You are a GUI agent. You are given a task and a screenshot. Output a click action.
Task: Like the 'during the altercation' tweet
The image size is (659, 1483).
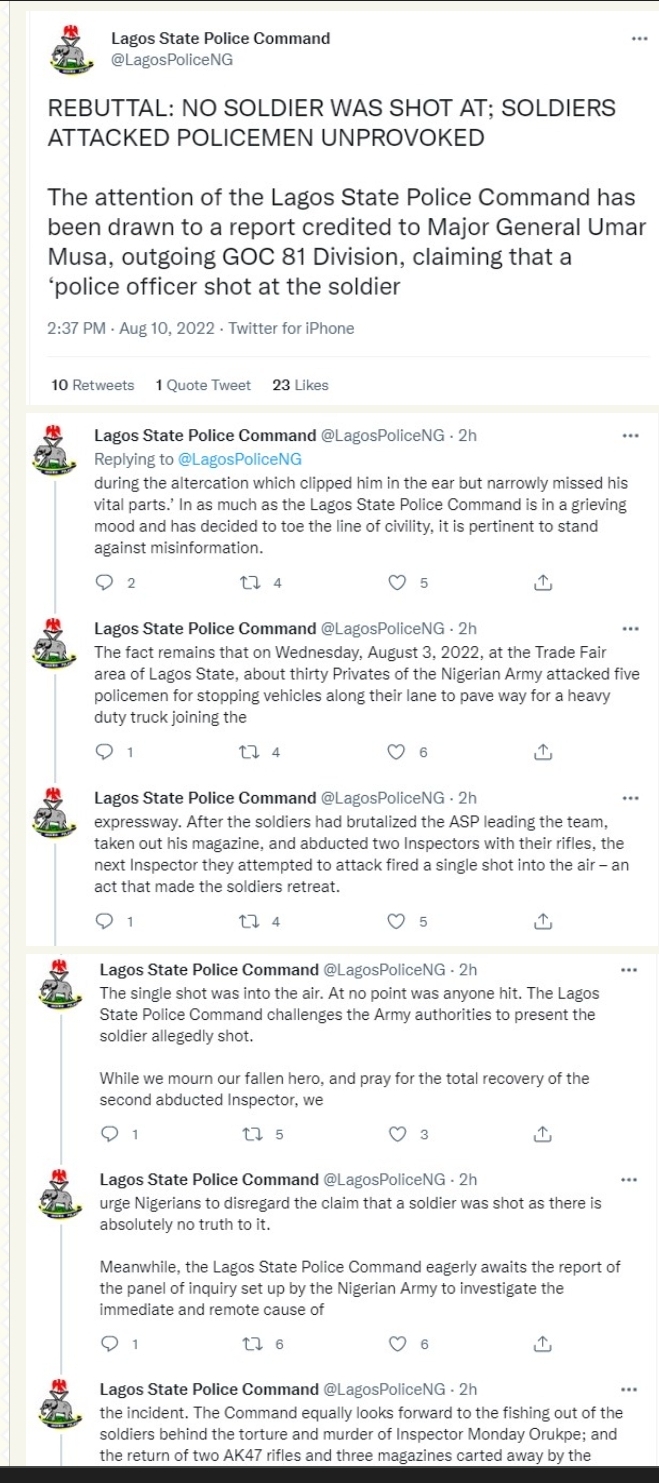pos(398,583)
